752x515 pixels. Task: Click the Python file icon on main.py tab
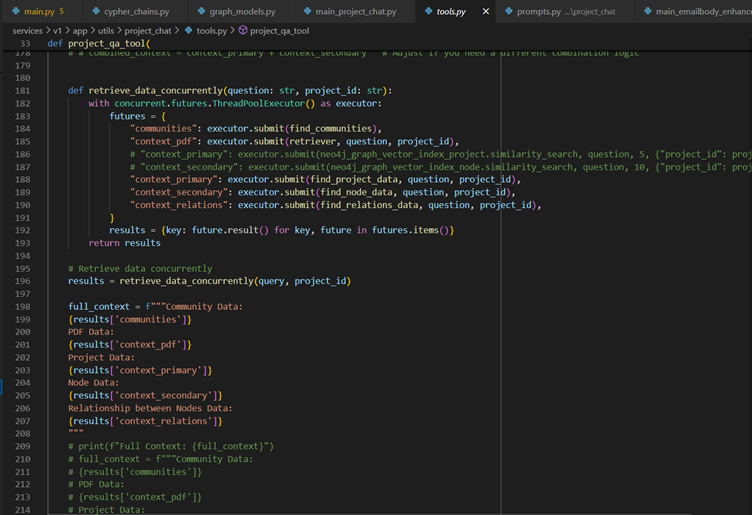tap(16, 11)
